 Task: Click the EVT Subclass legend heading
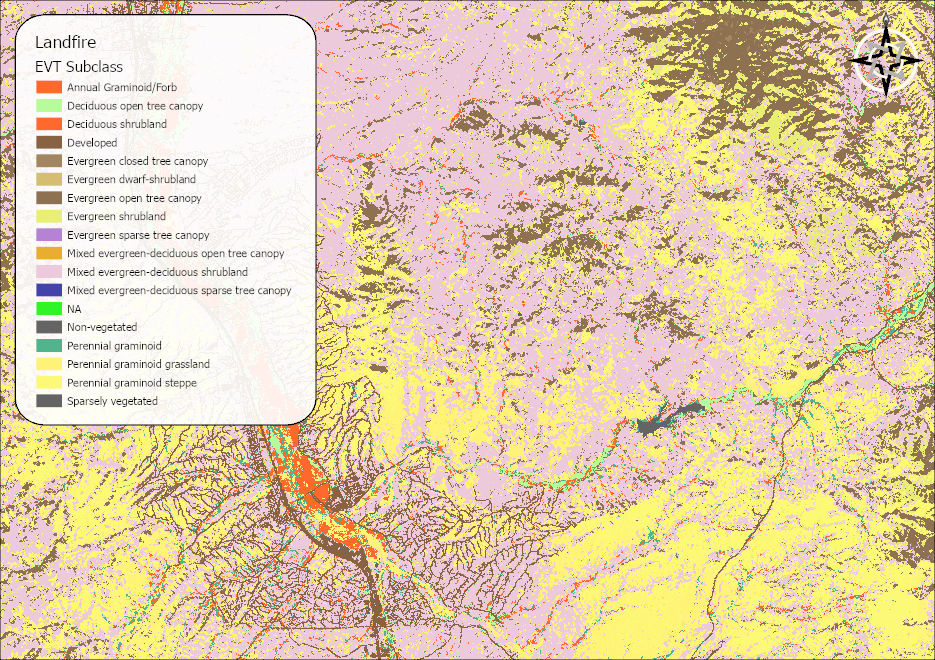[79, 67]
